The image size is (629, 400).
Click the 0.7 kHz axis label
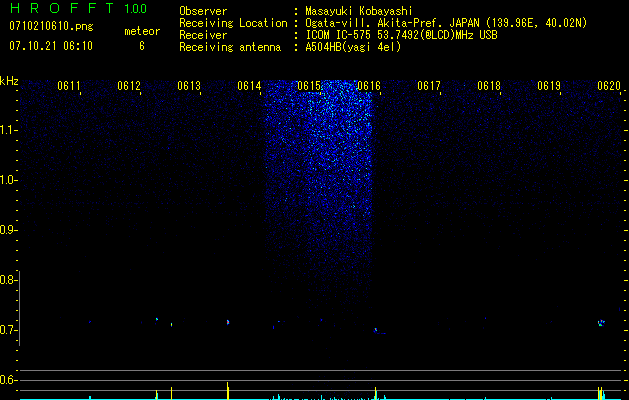8,330
